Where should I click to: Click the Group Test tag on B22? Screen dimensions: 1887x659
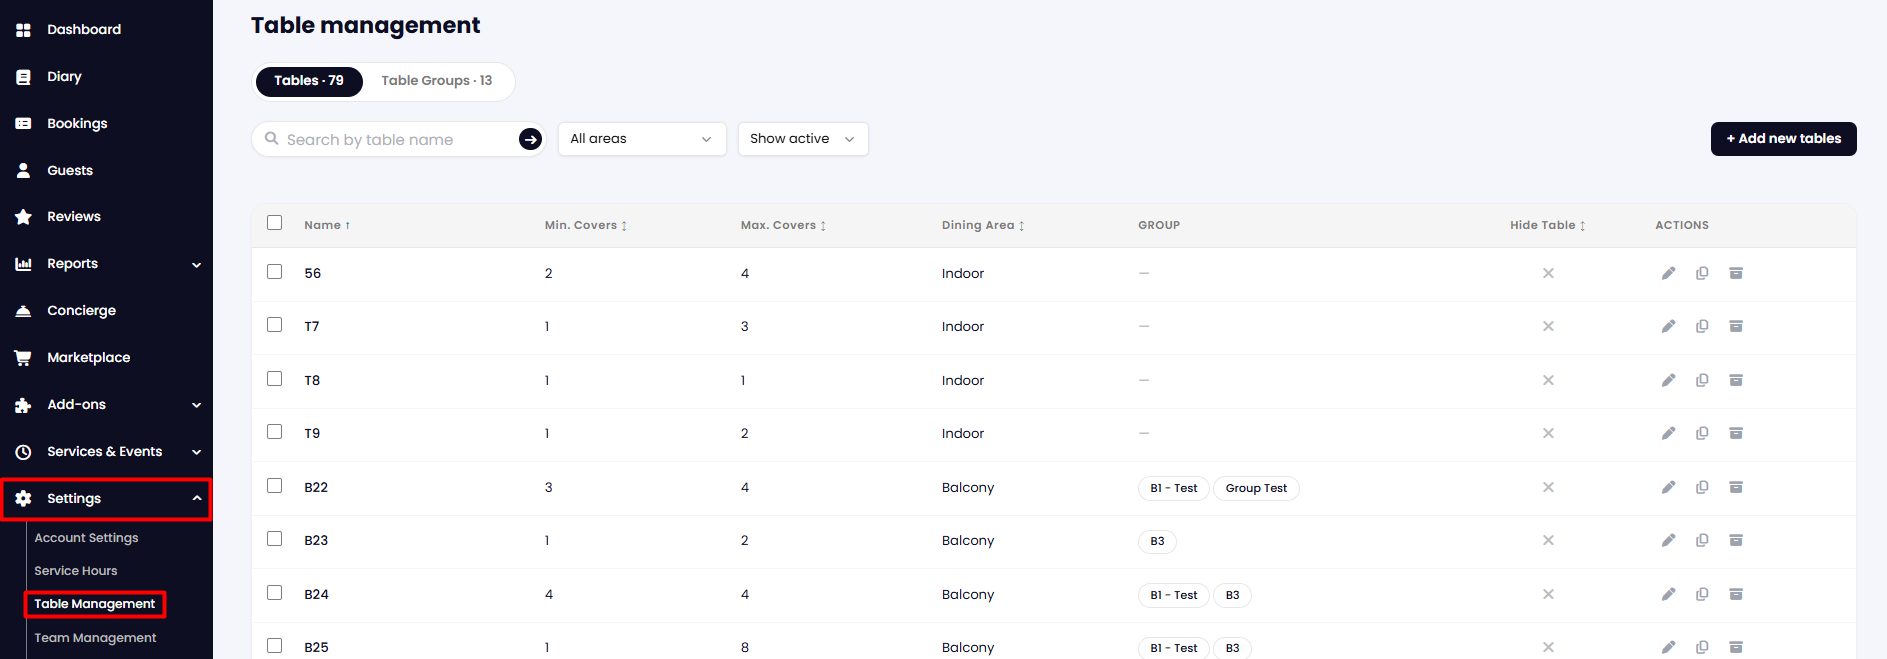pos(1256,488)
